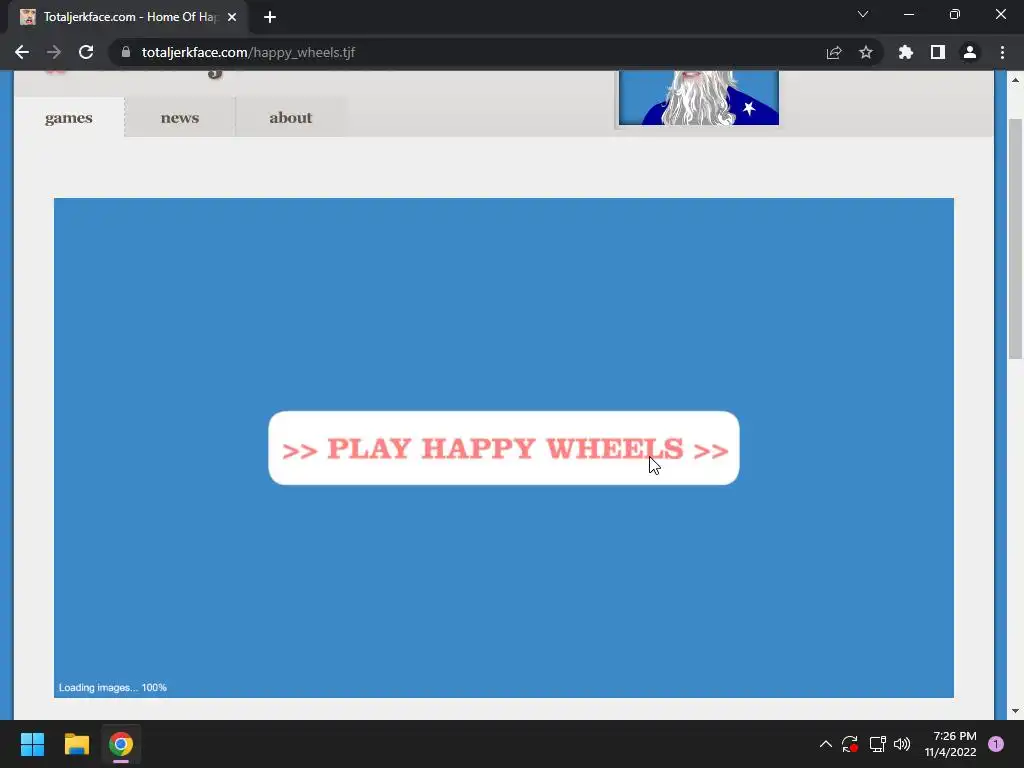This screenshot has width=1024, height=768.
Task: Click the site lock icon in address bar
Action: point(126,52)
